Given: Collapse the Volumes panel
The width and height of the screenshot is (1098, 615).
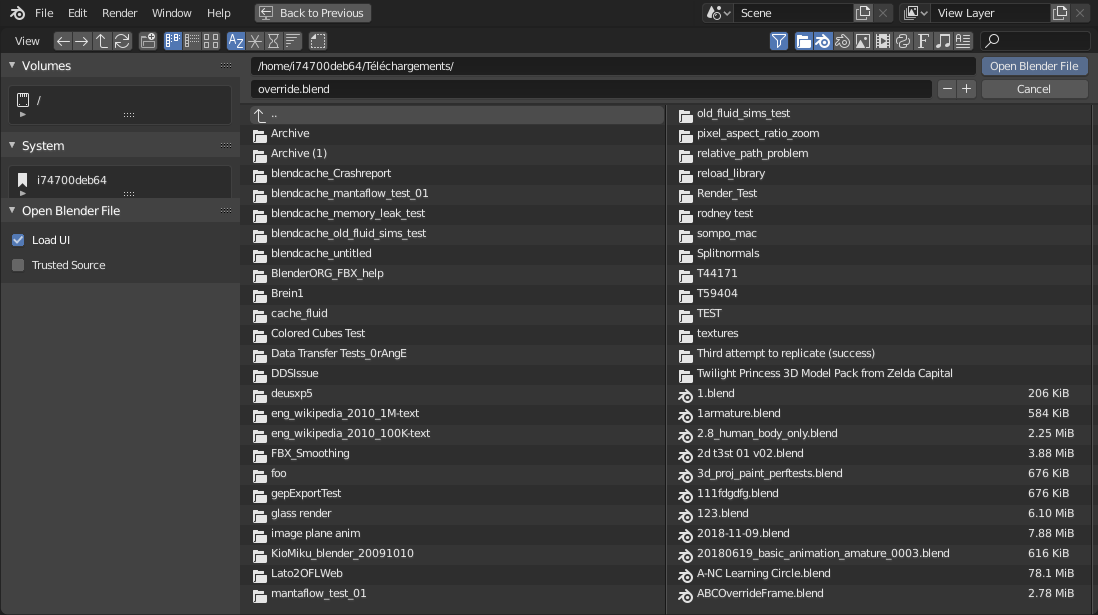Looking at the screenshot, I should point(12,65).
